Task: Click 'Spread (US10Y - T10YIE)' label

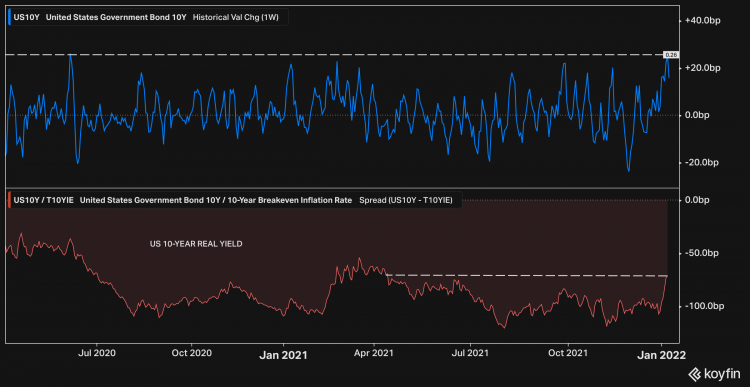Action: coord(406,200)
